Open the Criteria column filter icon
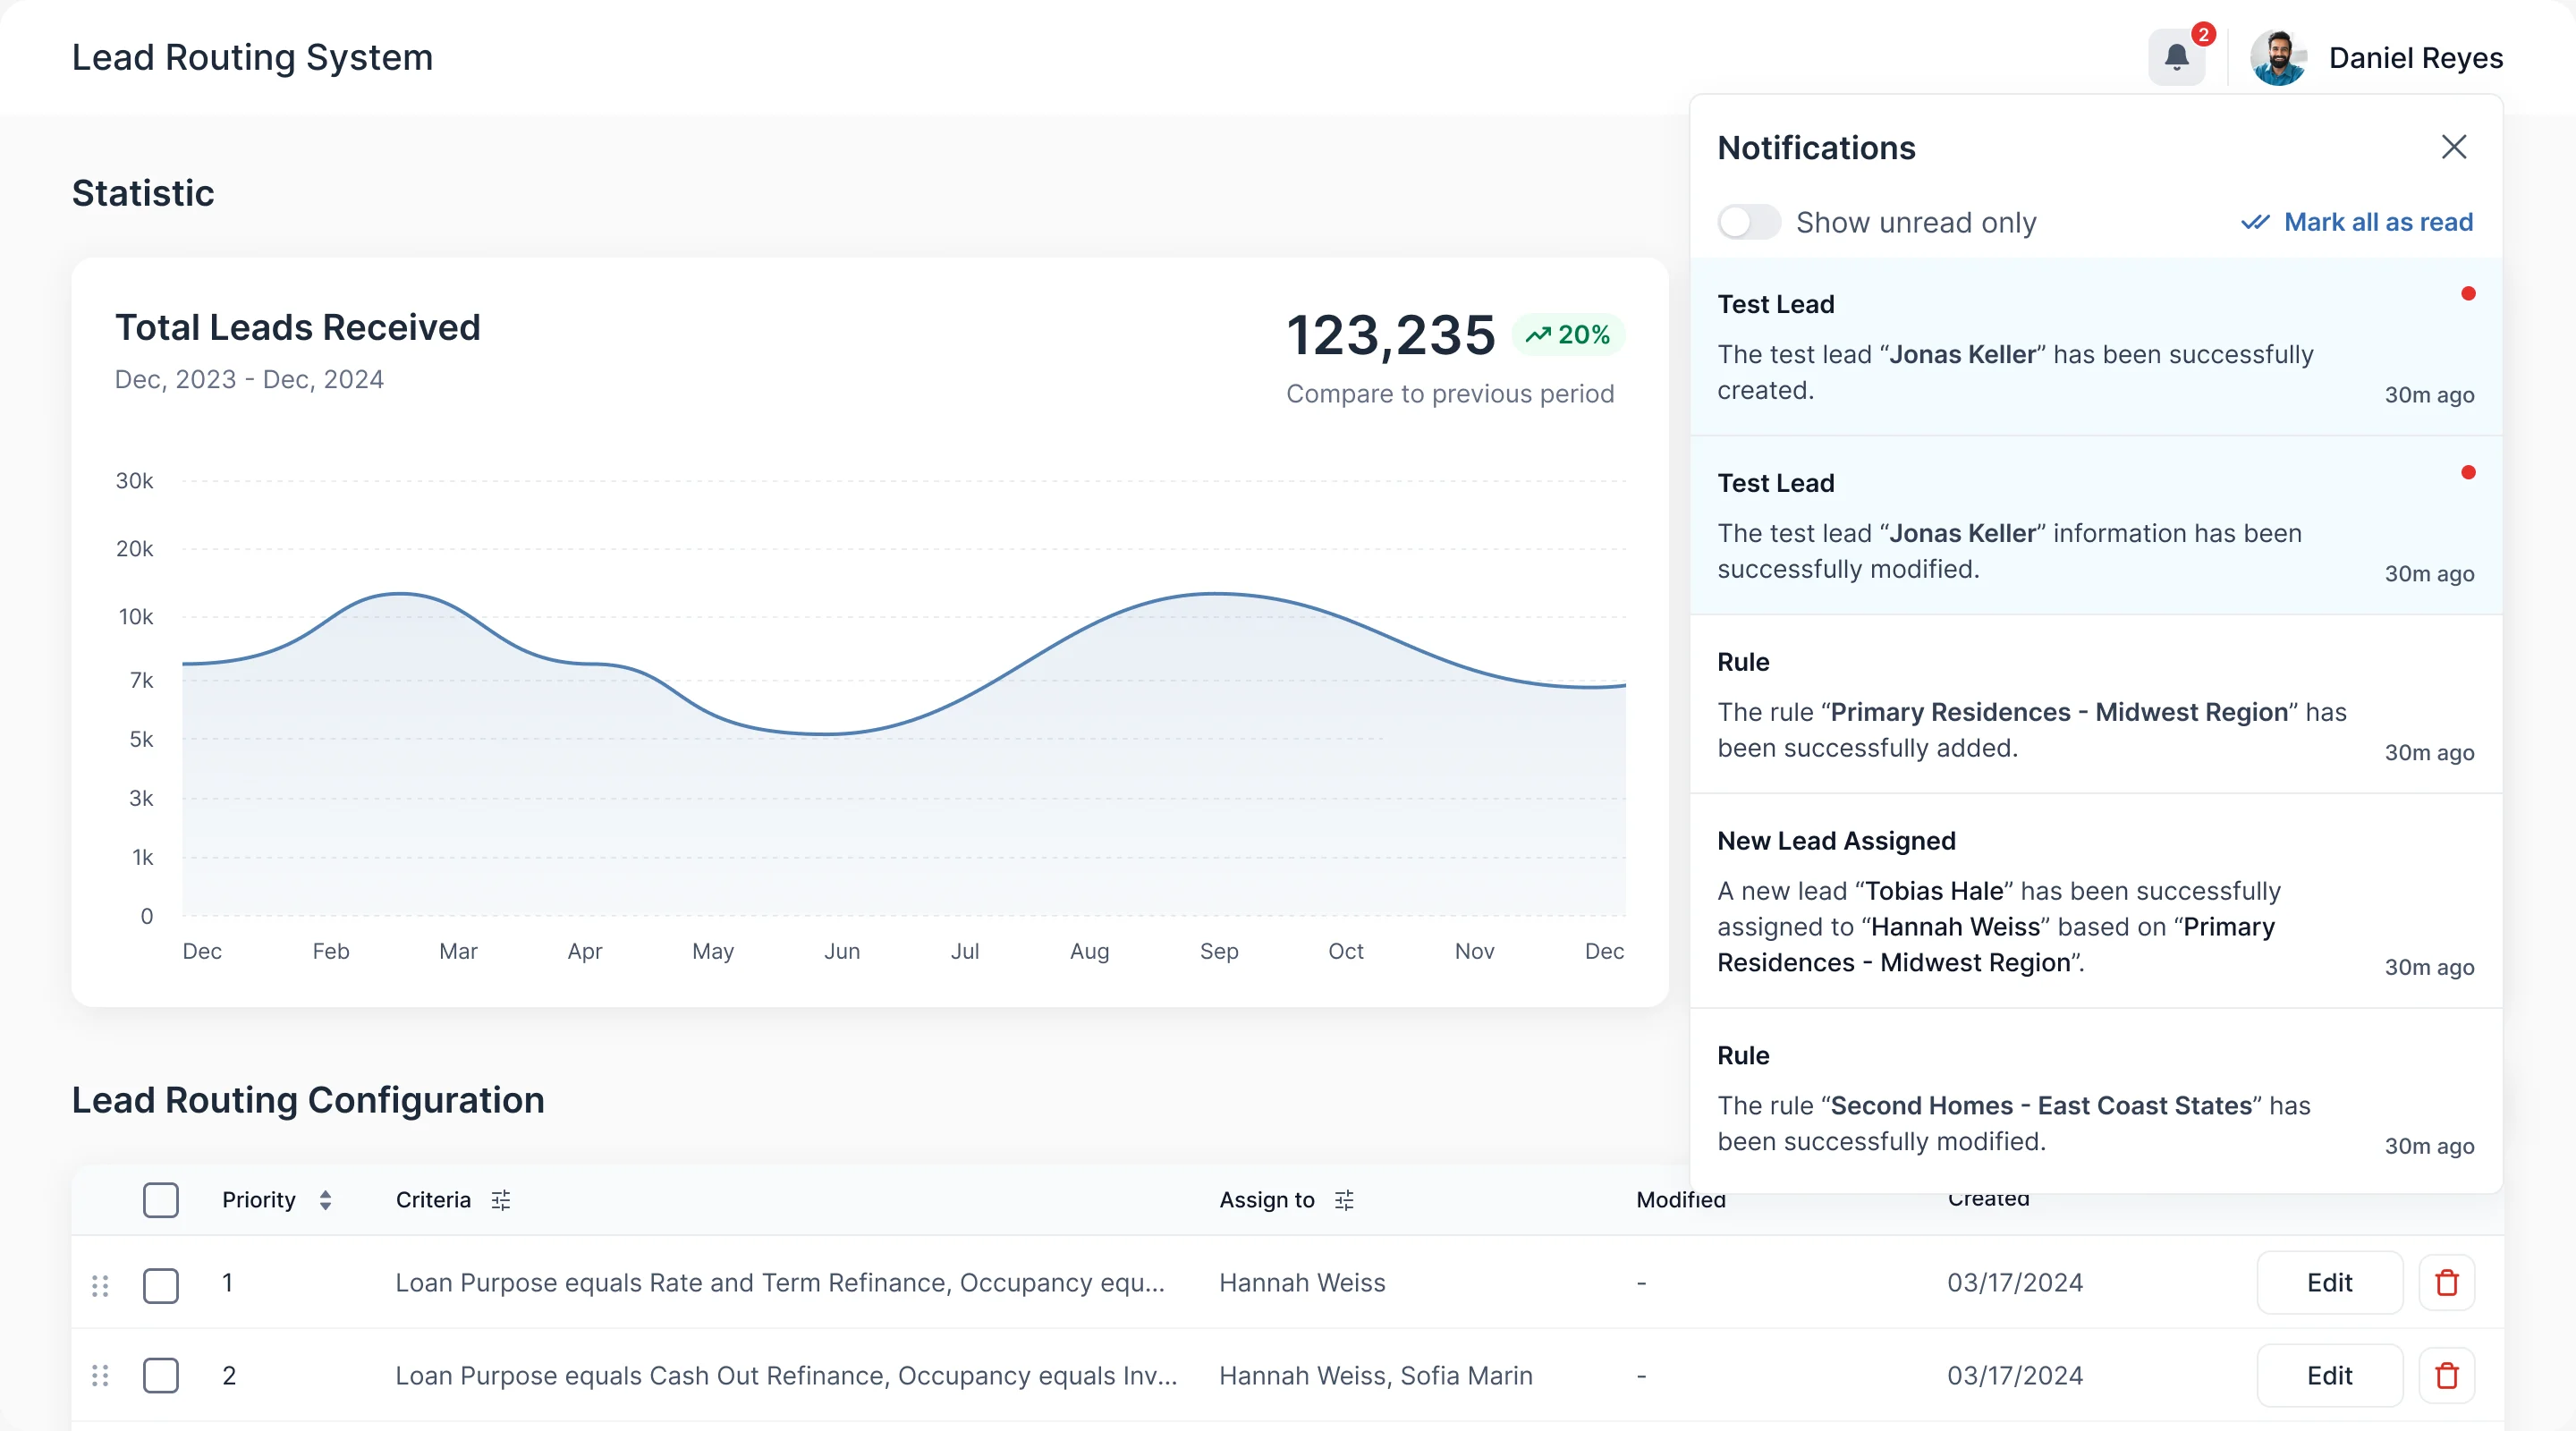This screenshot has height=1431, width=2576. [501, 1200]
